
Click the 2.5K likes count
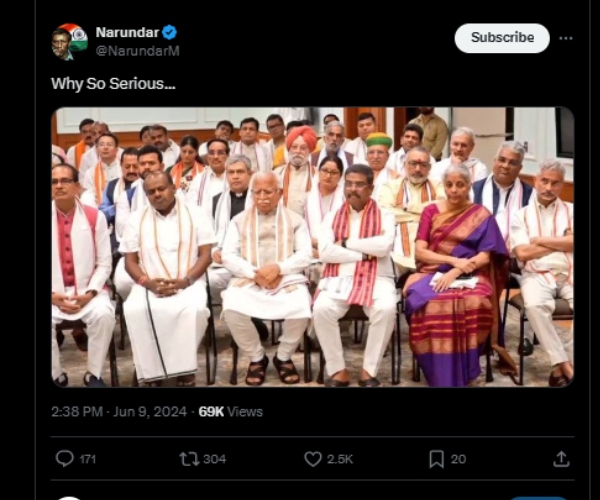[x=340, y=459]
